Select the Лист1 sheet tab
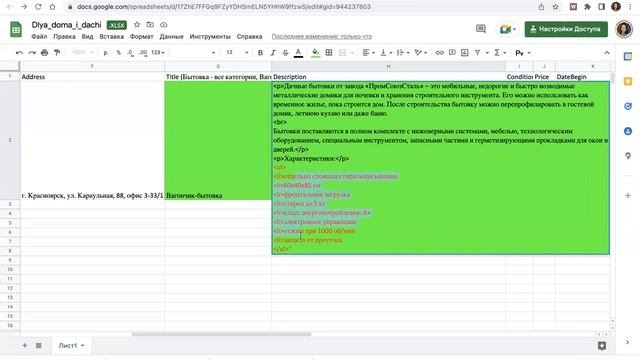Screen dimensions: 640x360 [71, 345]
